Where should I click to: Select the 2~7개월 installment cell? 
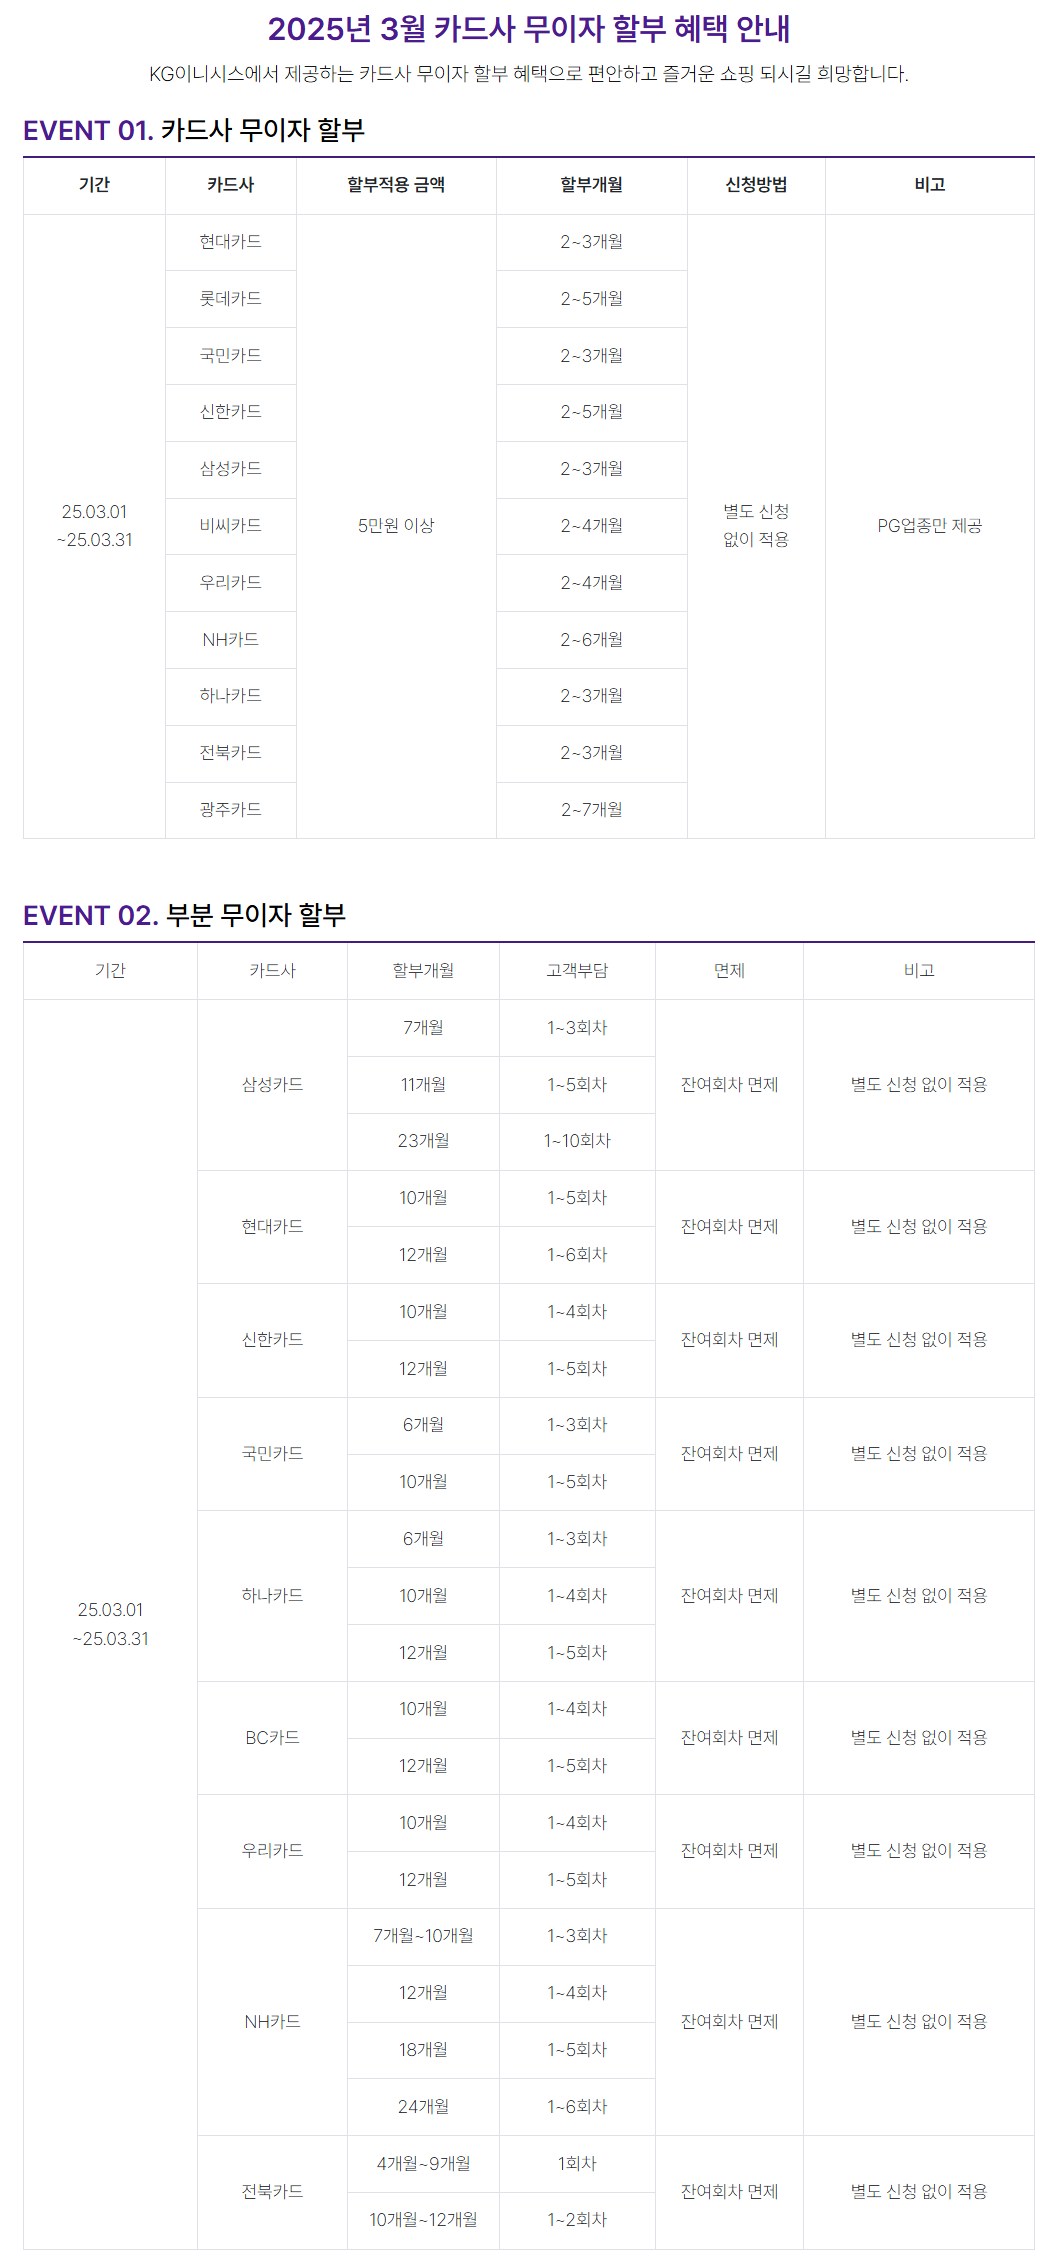[x=592, y=809]
